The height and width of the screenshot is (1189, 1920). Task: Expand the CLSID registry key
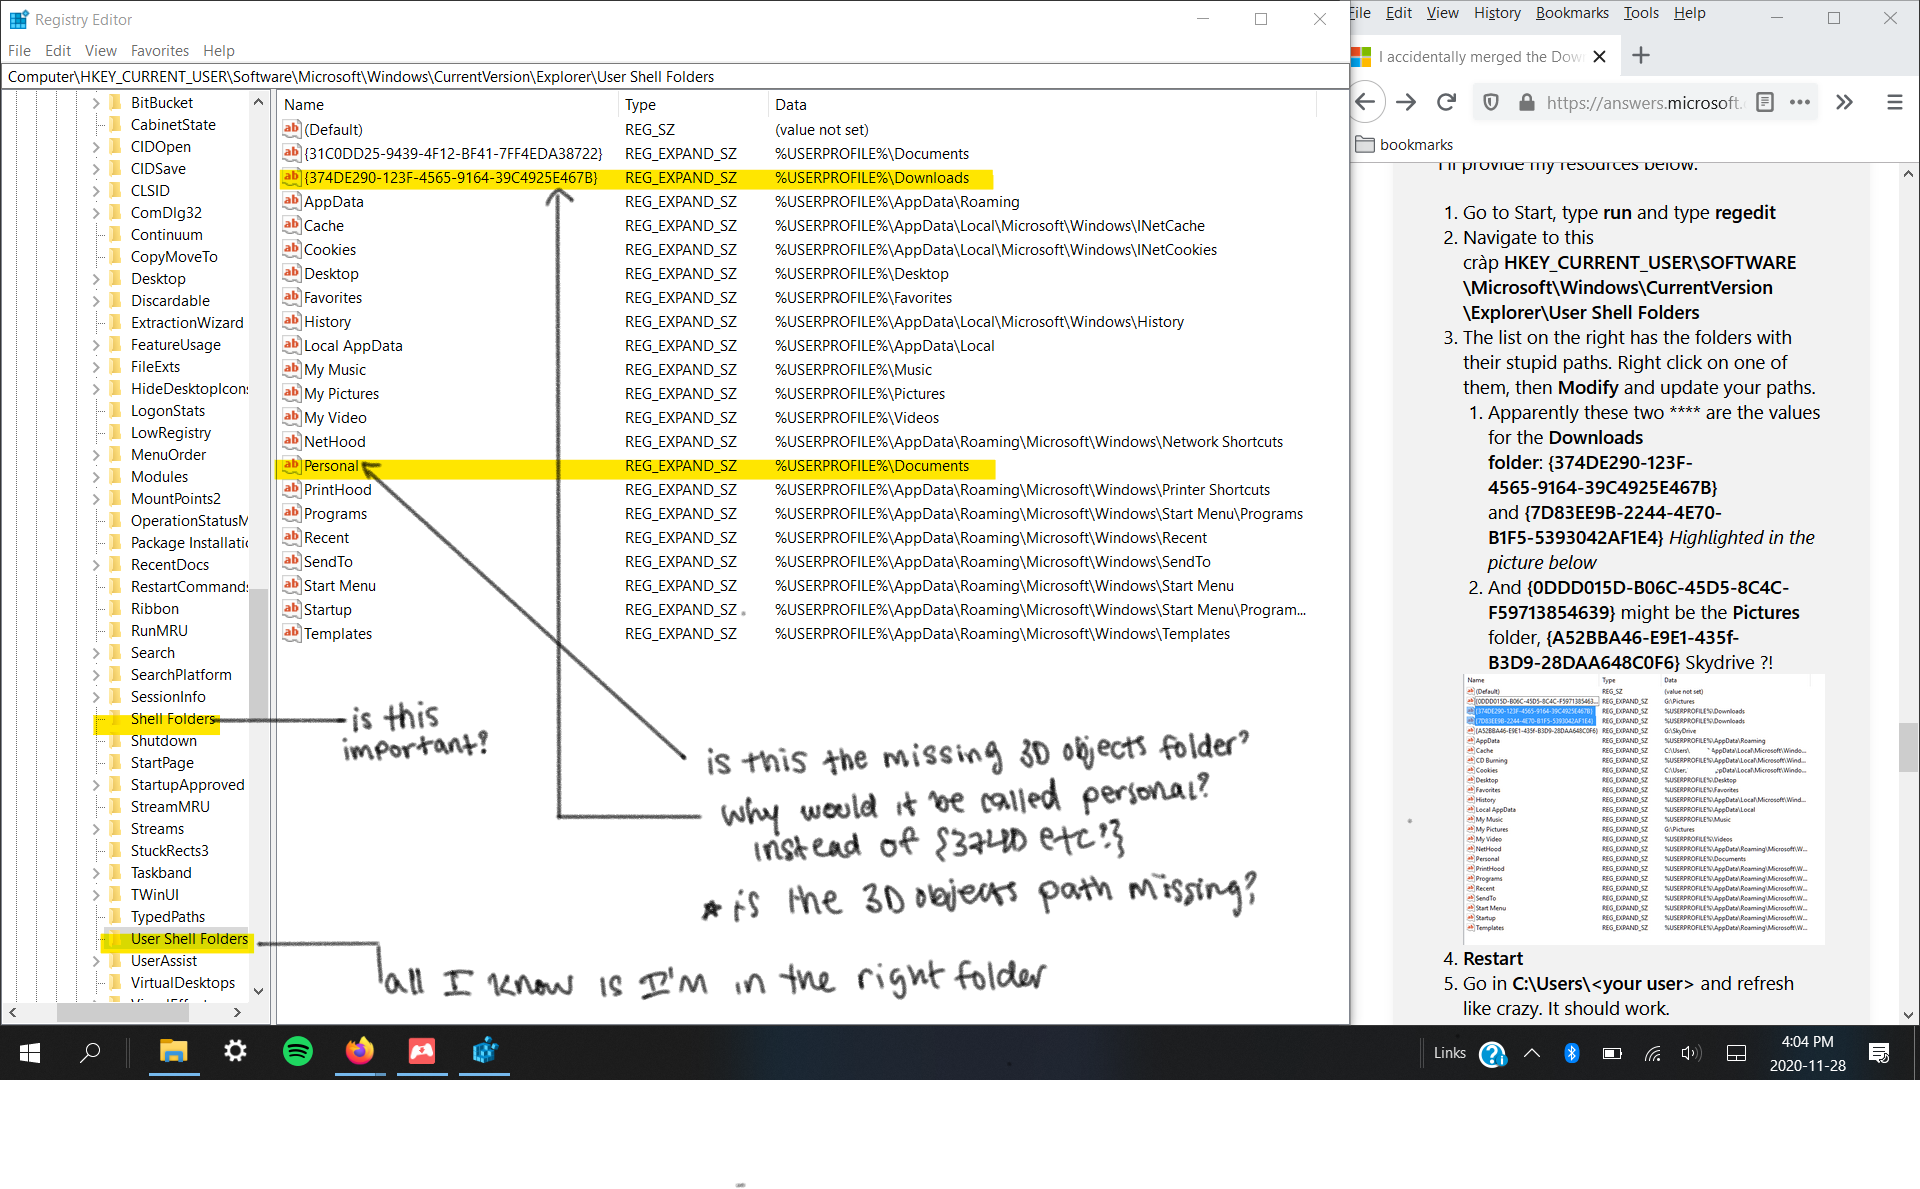tap(96, 191)
